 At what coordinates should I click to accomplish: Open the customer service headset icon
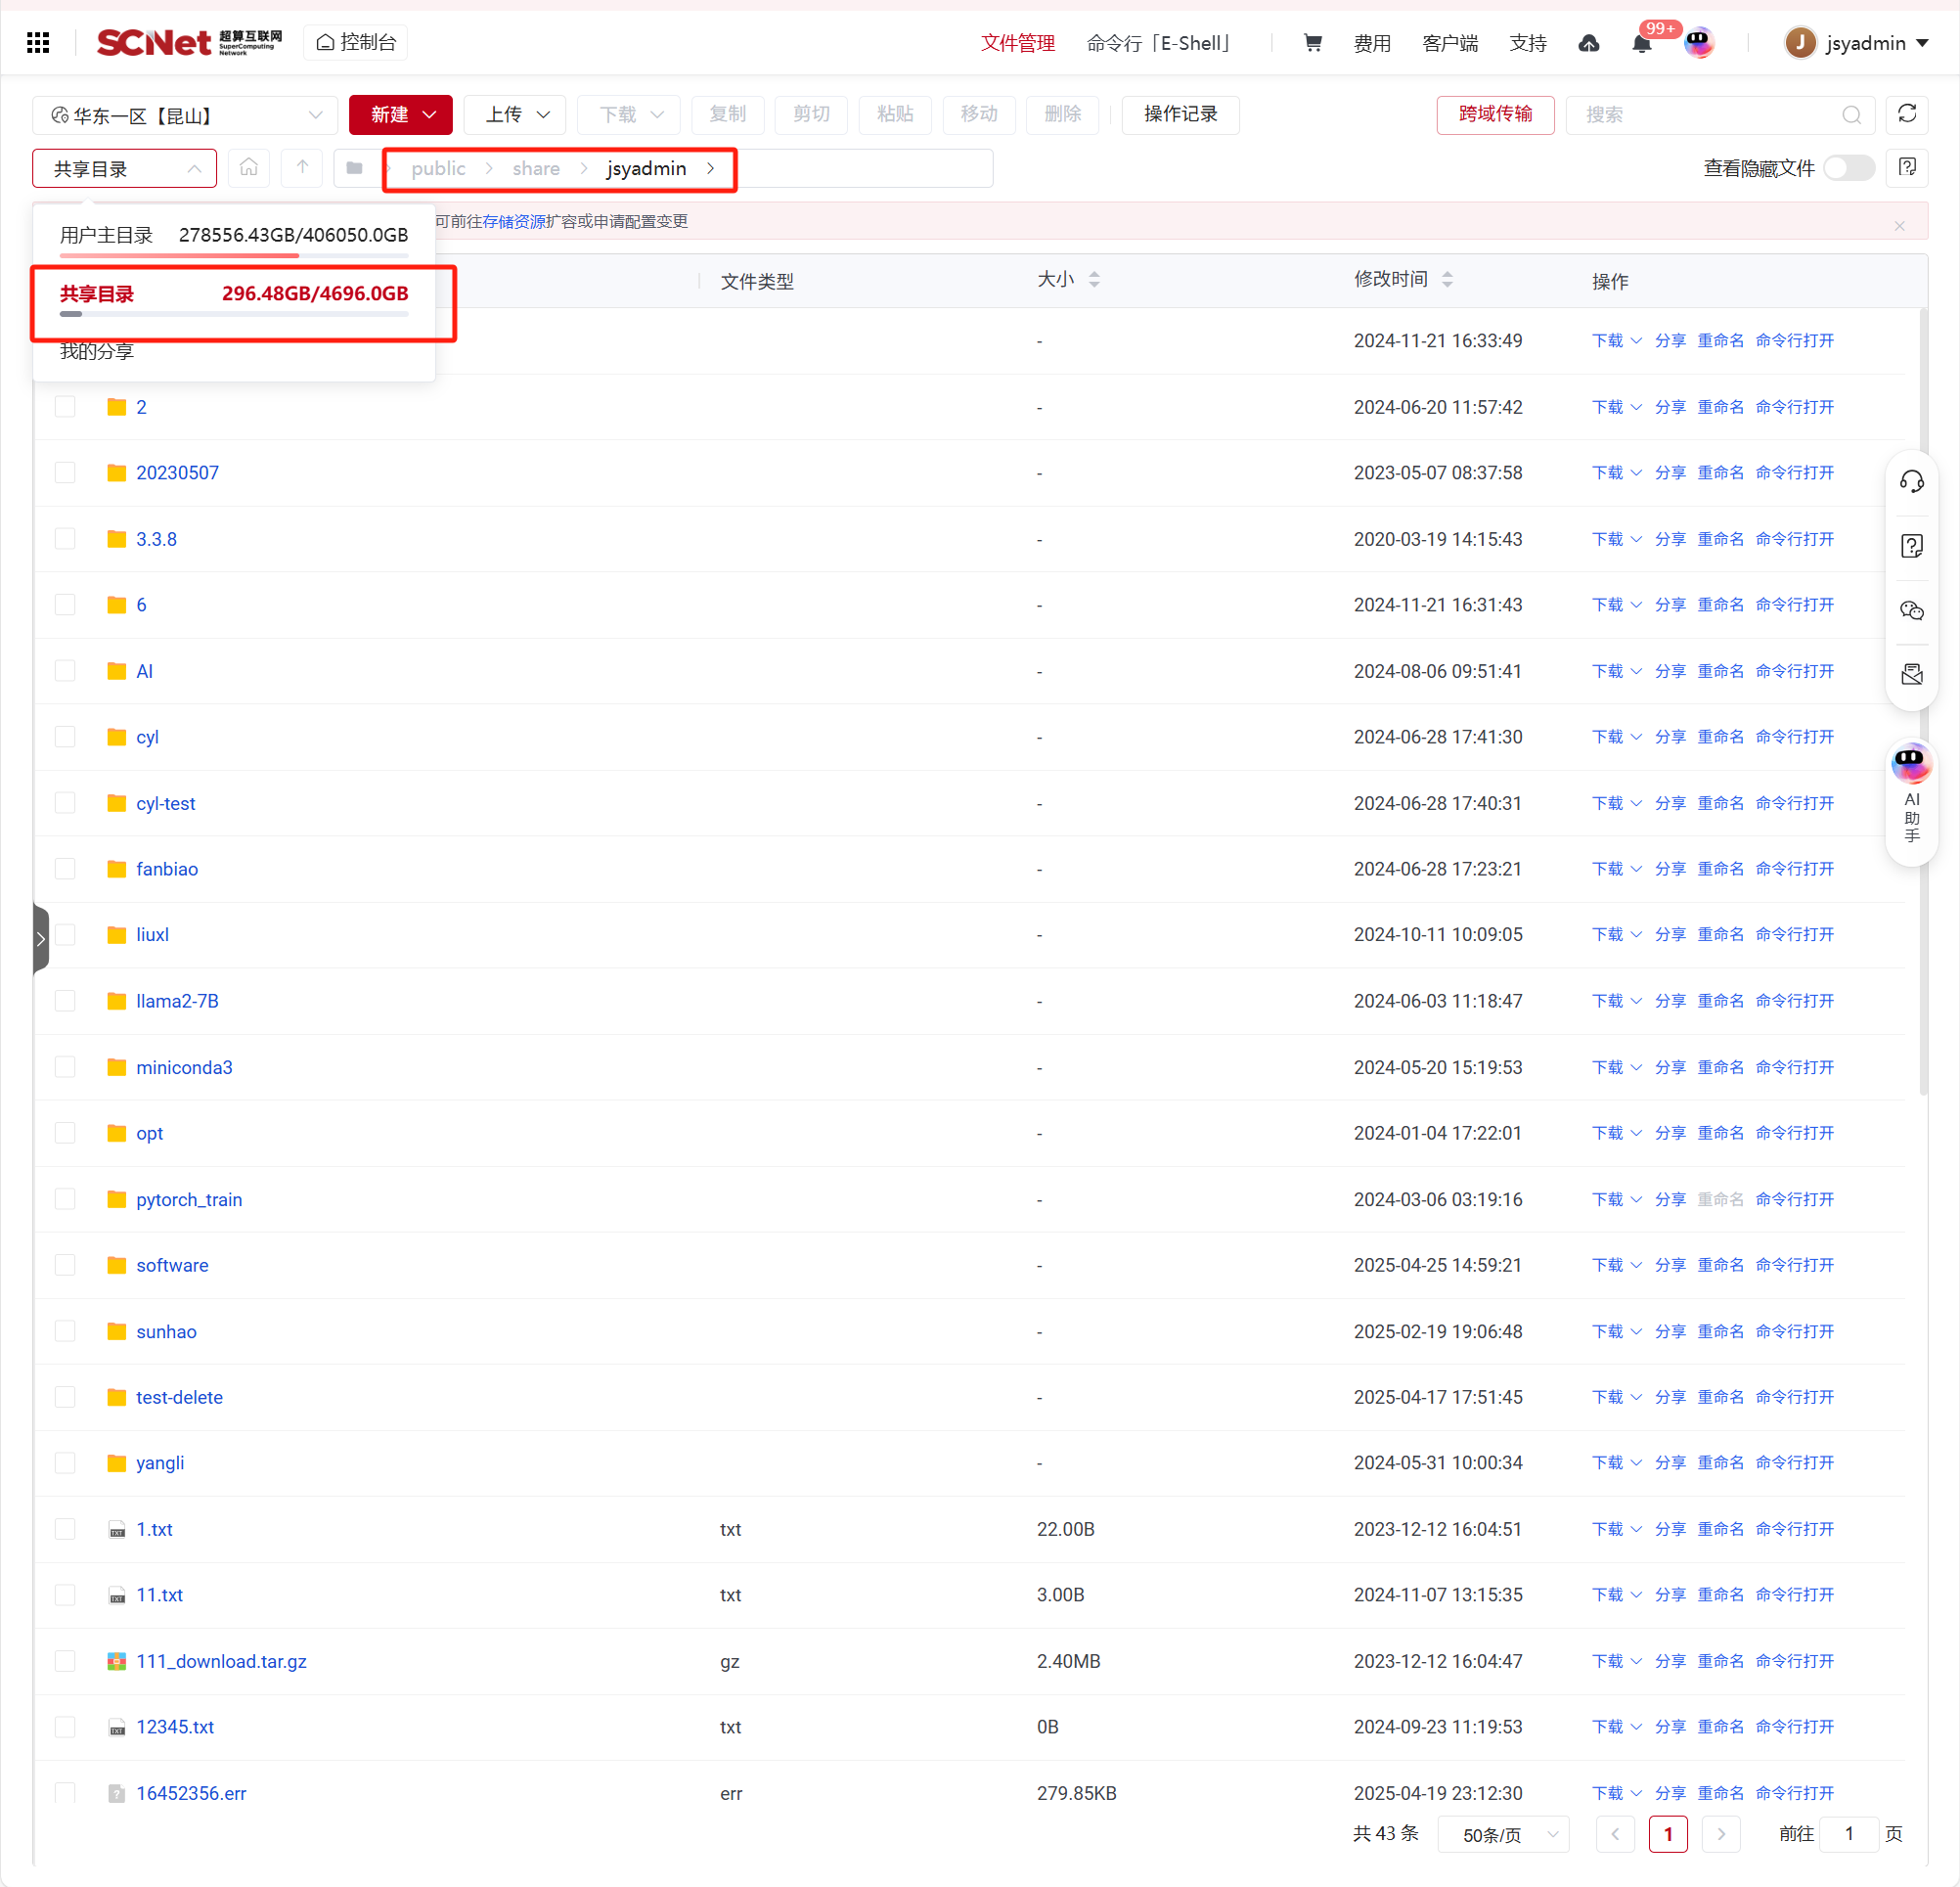click(1911, 482)
